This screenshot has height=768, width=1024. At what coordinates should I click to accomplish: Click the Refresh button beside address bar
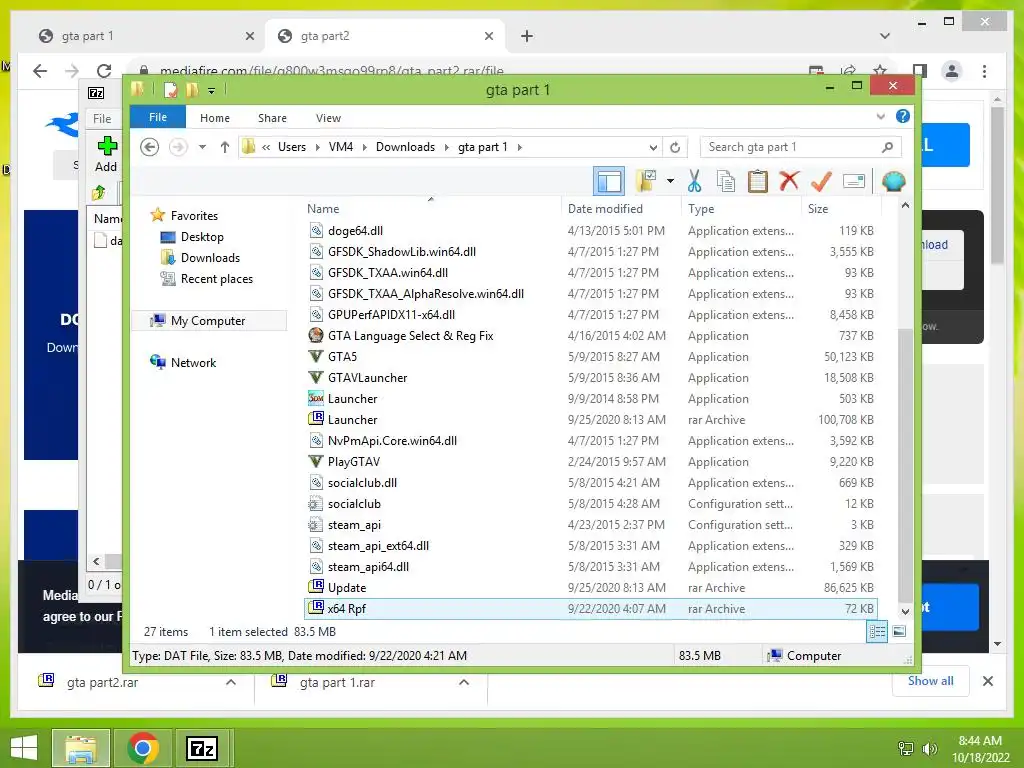(x=675, y=148)
